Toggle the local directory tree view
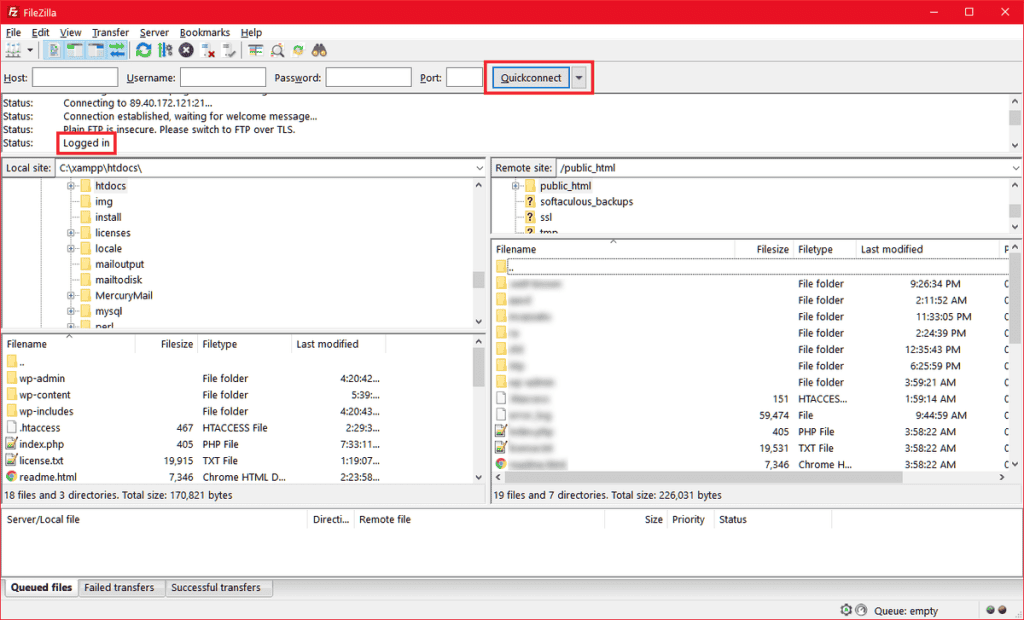1024x620 pixels. [x=74, y=50]
